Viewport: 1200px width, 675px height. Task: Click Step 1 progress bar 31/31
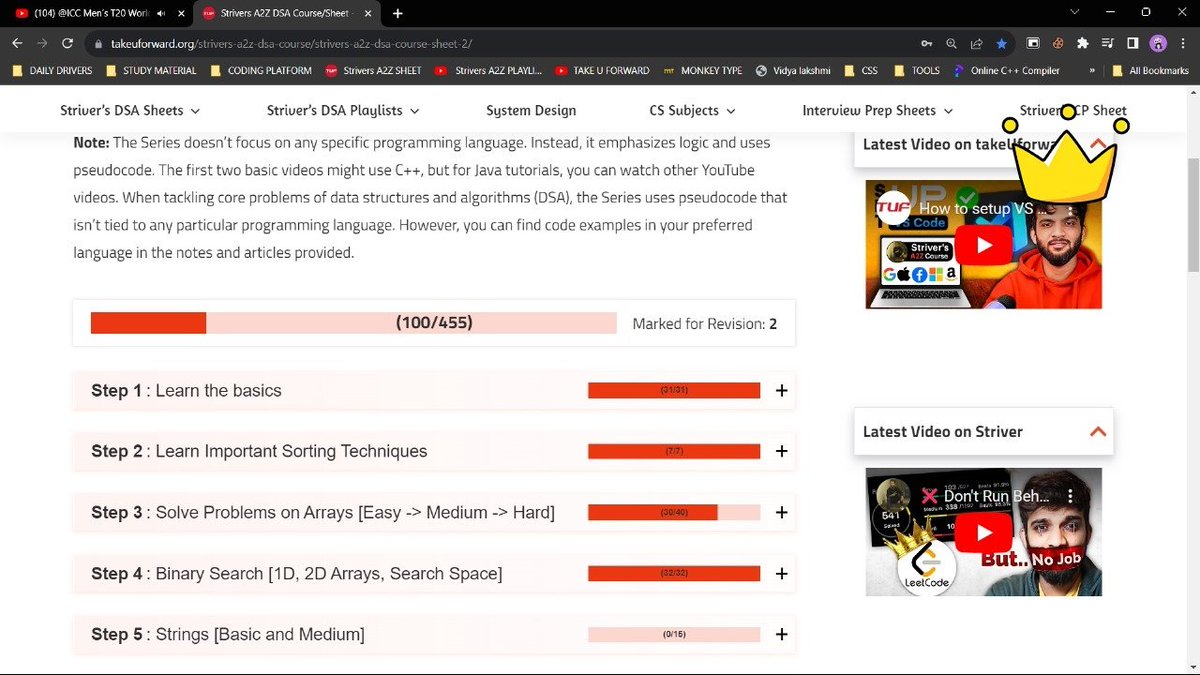click(674, 391)
